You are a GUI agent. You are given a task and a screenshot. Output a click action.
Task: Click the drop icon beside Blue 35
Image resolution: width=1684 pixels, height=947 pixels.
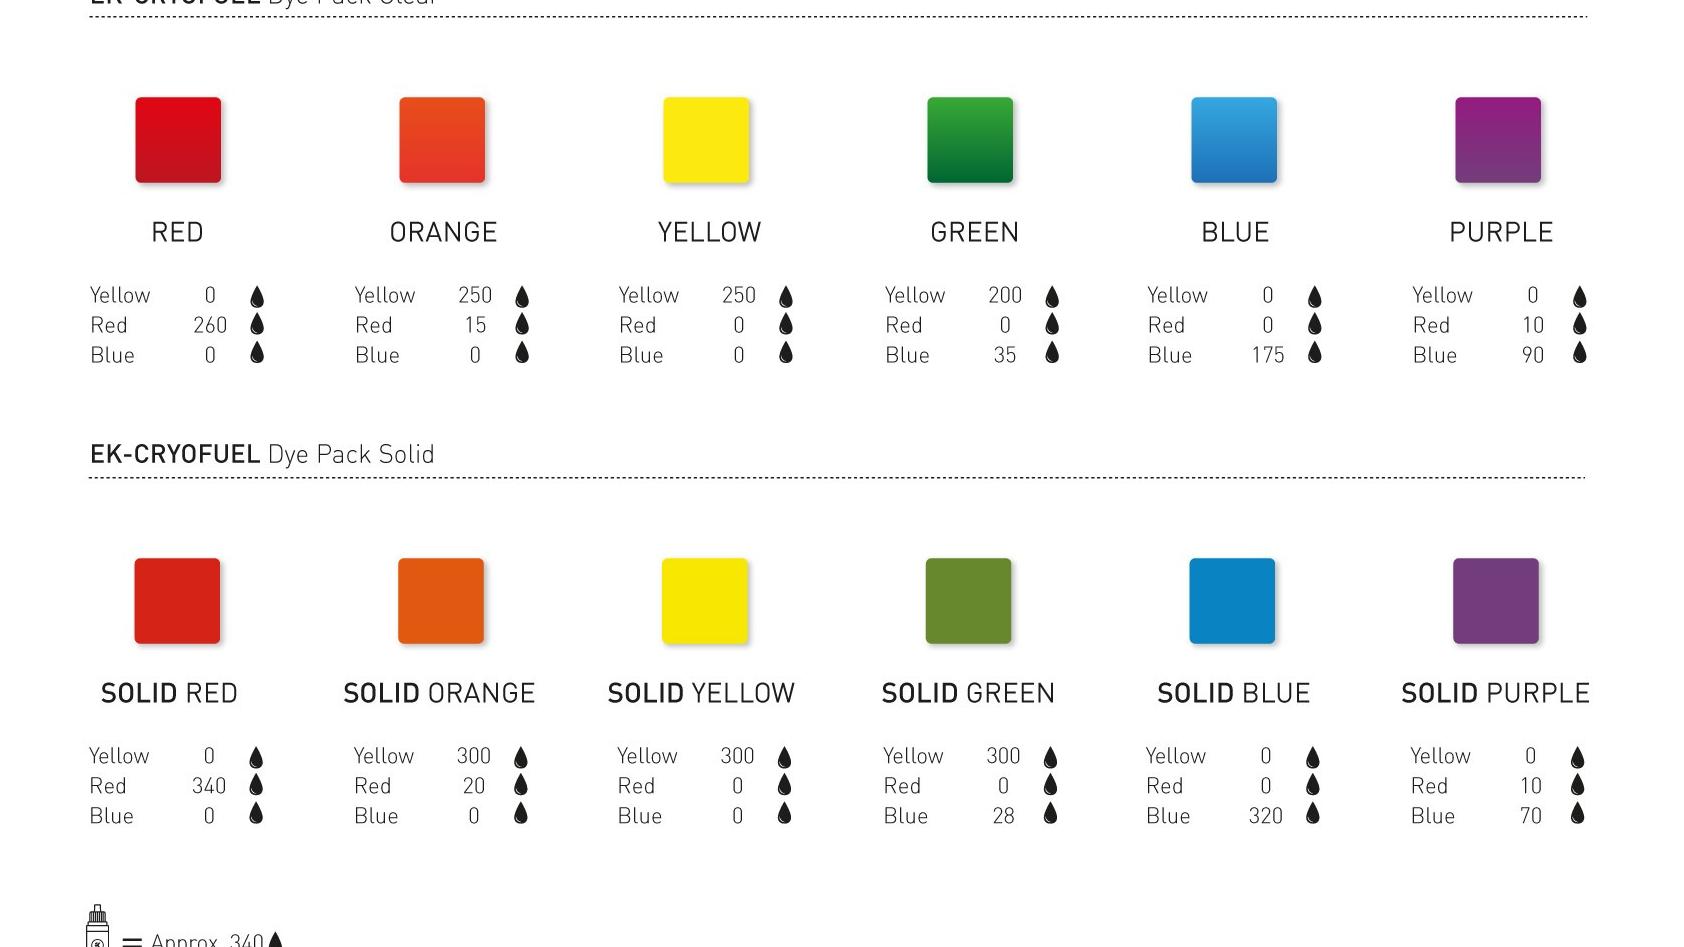click(1052, 354)
